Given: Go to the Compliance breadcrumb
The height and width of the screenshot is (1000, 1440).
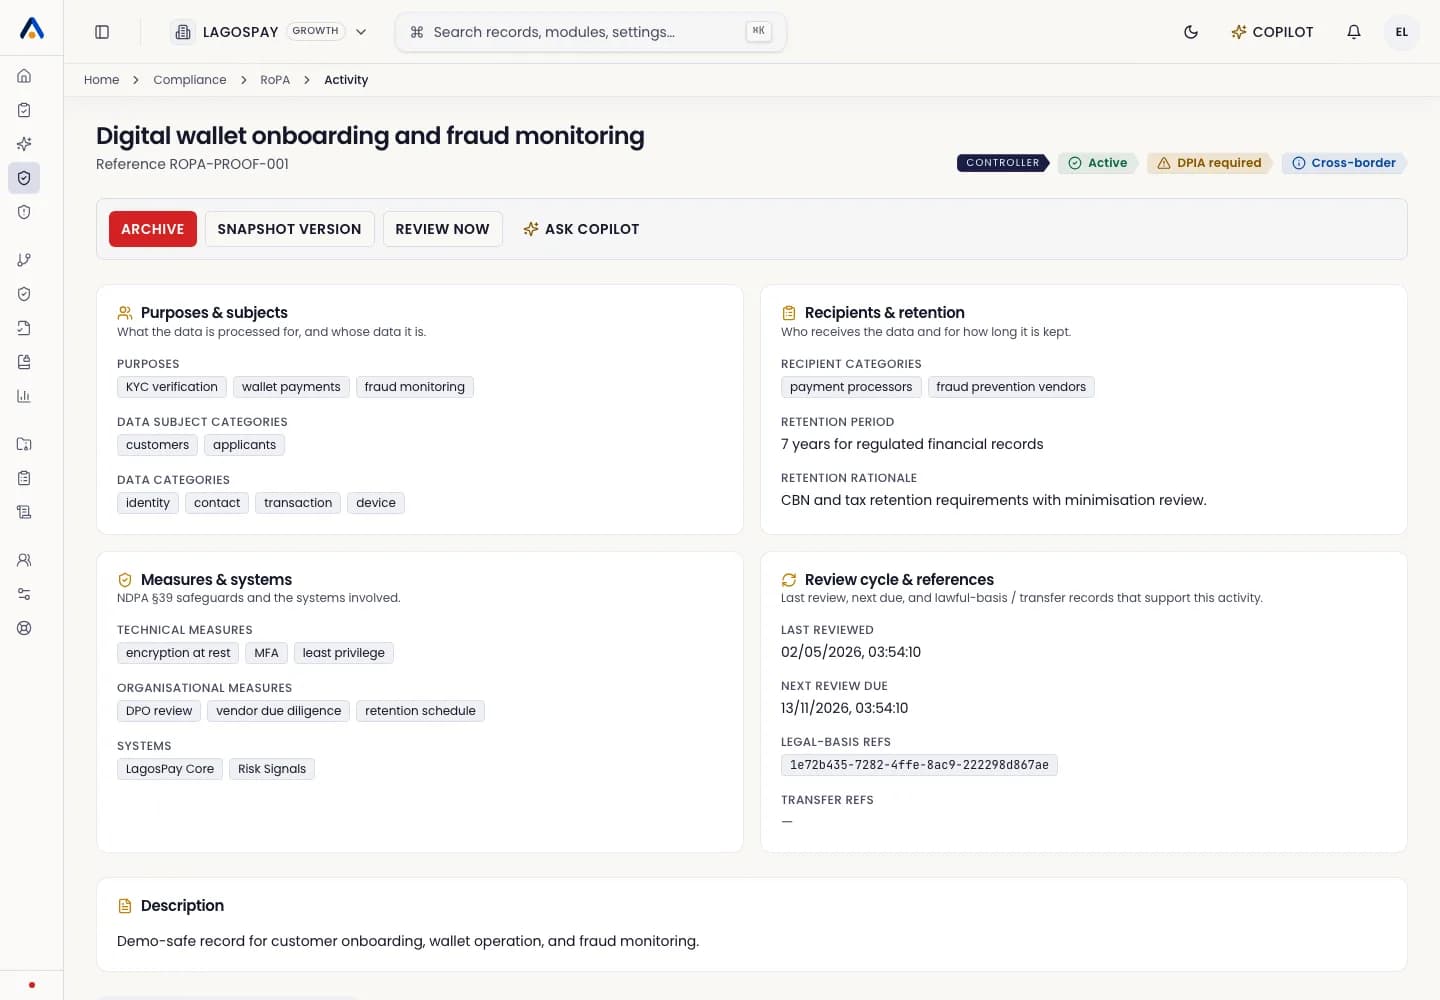Looking at the screenshot, I should [x=190, y=80].
